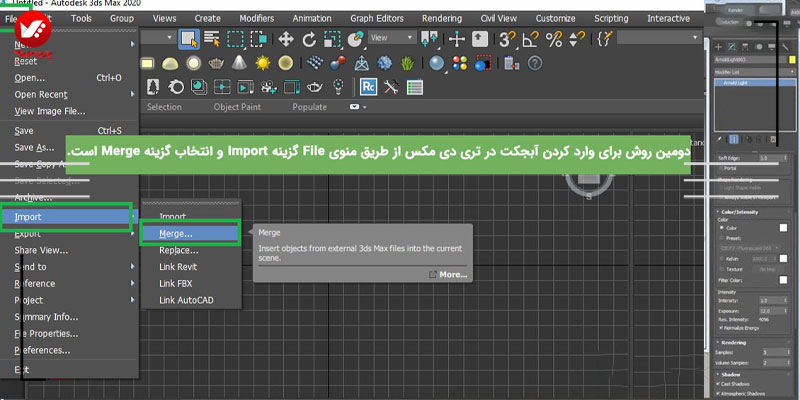
Task: Click the question mark help icon
Action: click(534, 63)
